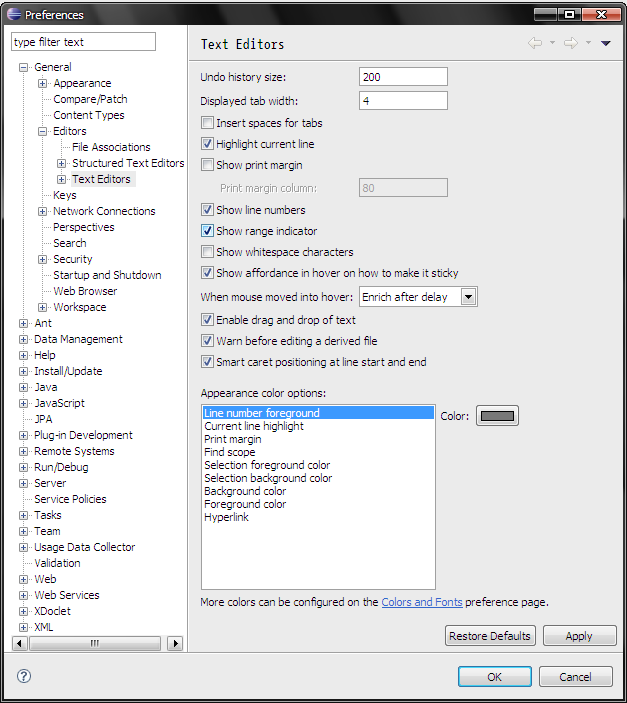Click the forward navigation arrow icon
Screen dimensions: 627x703
[x=570, y=43]
